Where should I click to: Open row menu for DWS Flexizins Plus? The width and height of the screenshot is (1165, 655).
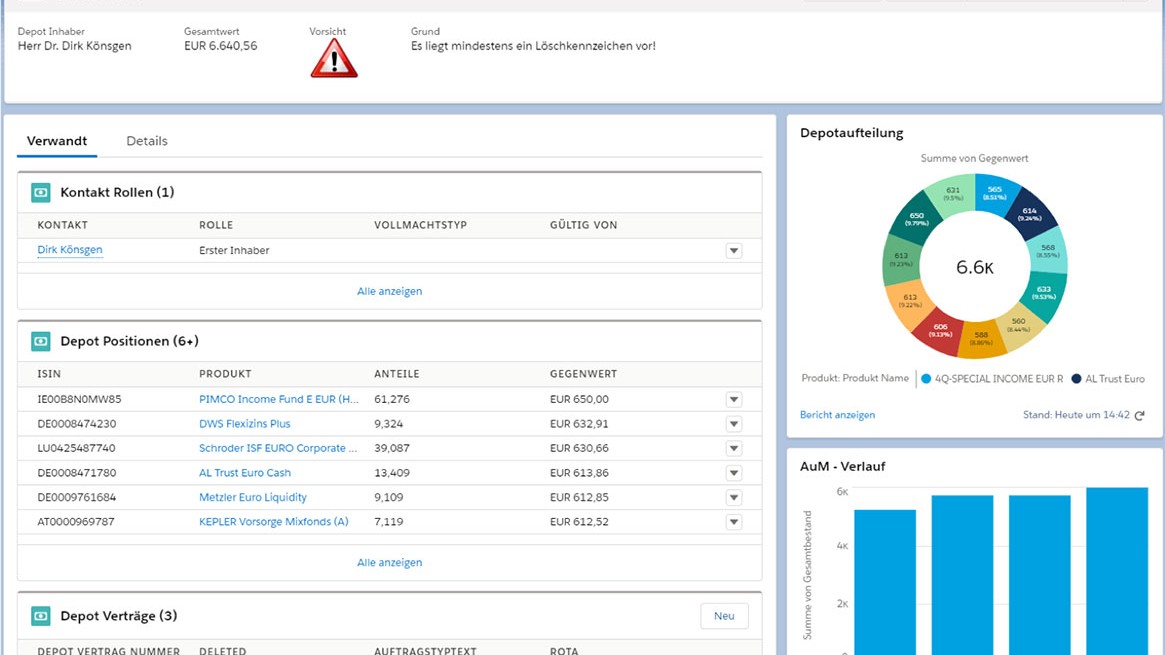pyautogui.click(x=733, y=424)
